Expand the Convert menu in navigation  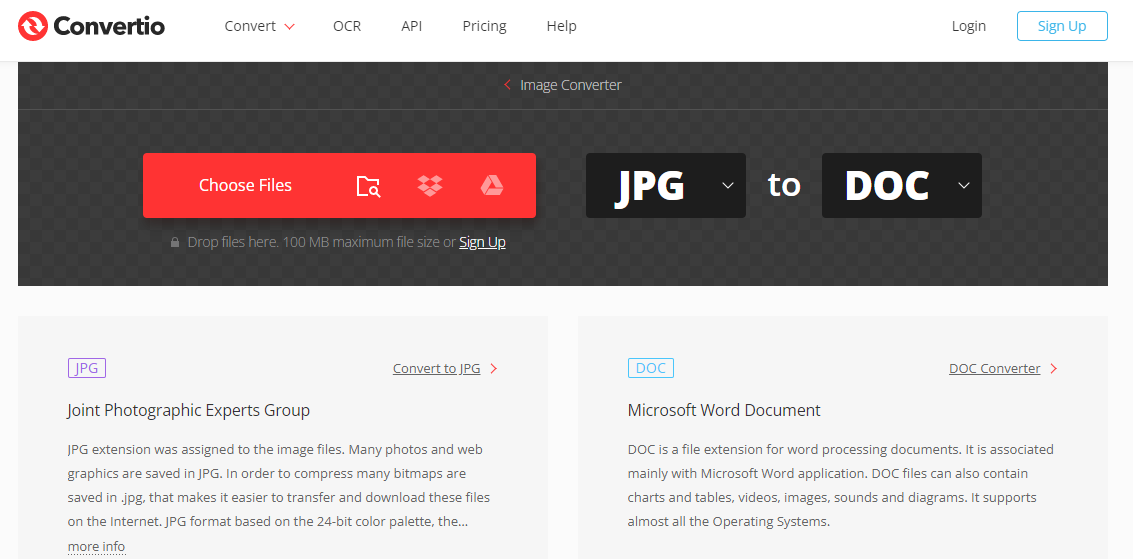point(259,27)
